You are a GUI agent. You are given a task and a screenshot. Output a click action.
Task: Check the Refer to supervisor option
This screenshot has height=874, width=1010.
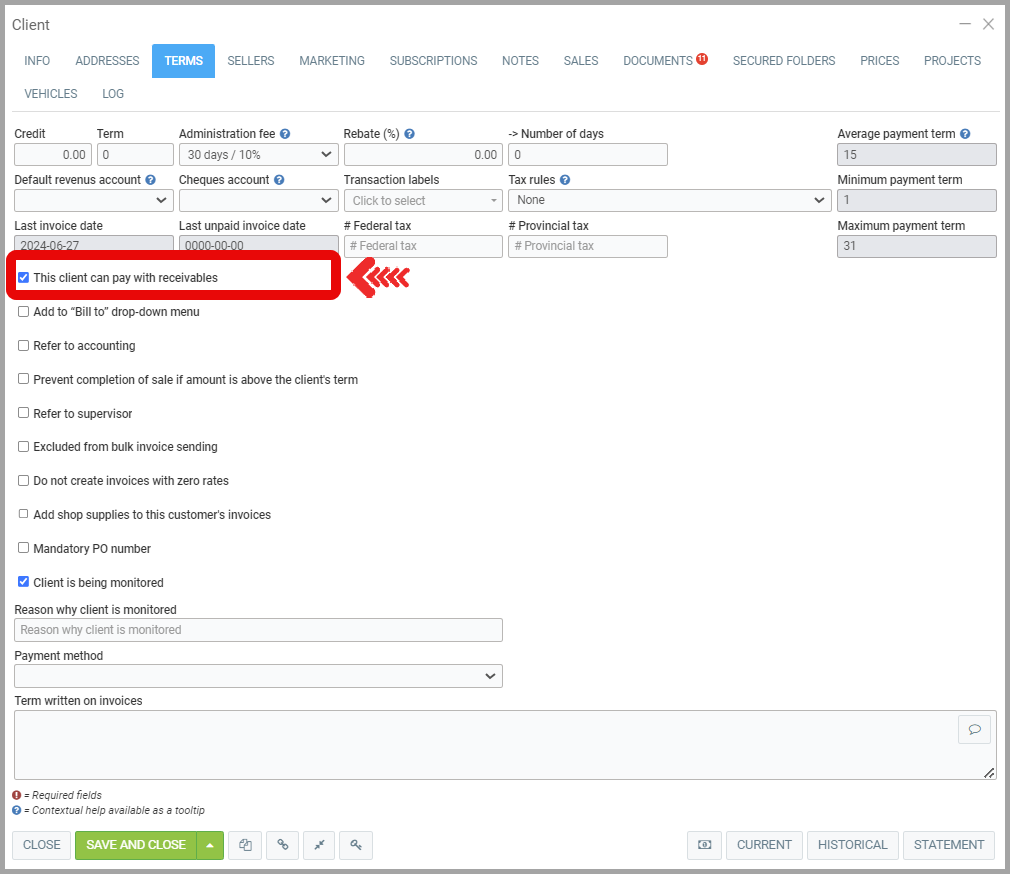click(24, 413)
